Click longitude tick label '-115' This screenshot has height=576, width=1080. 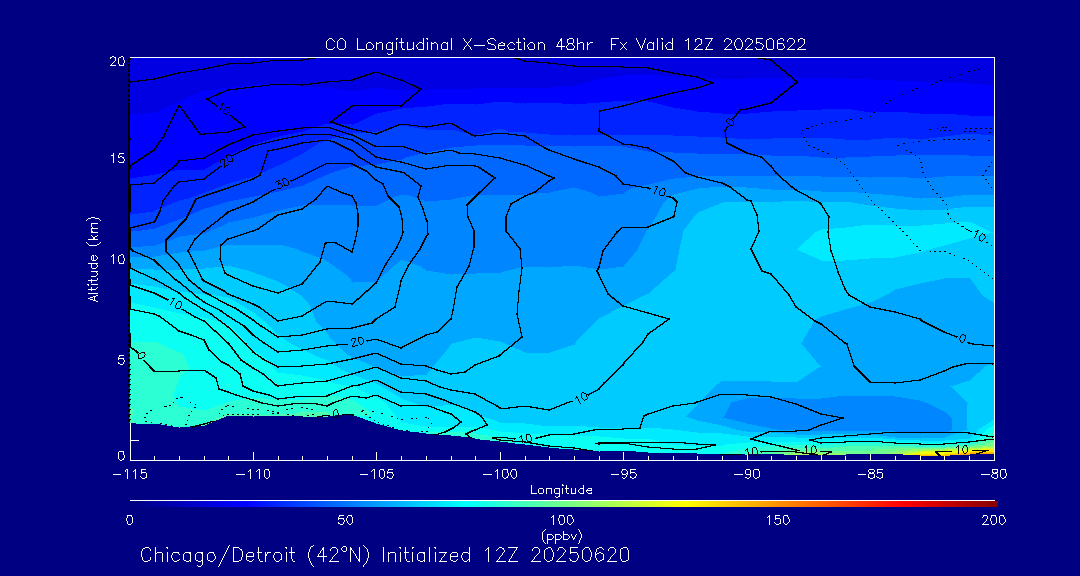click(129, 475)
